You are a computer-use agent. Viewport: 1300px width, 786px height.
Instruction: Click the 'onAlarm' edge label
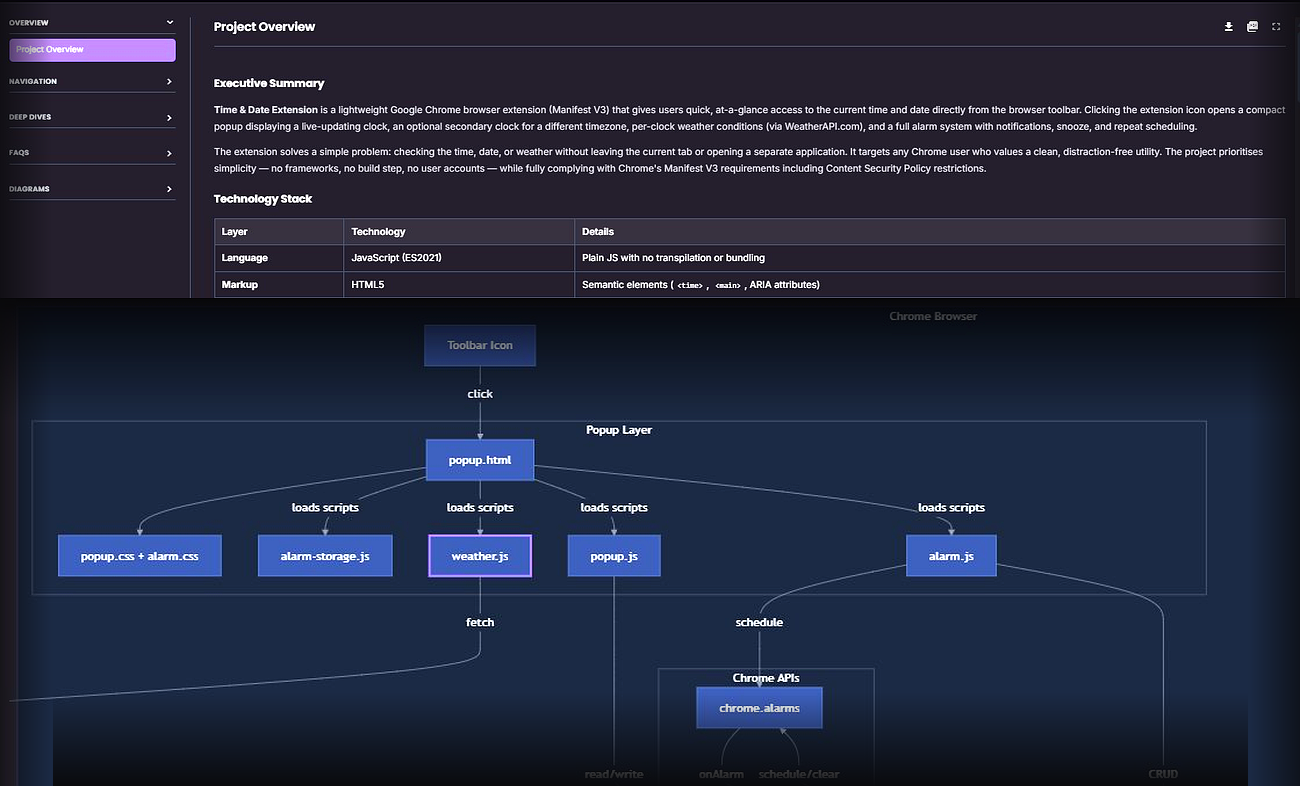pyautogui.click(x=721, y=774)
